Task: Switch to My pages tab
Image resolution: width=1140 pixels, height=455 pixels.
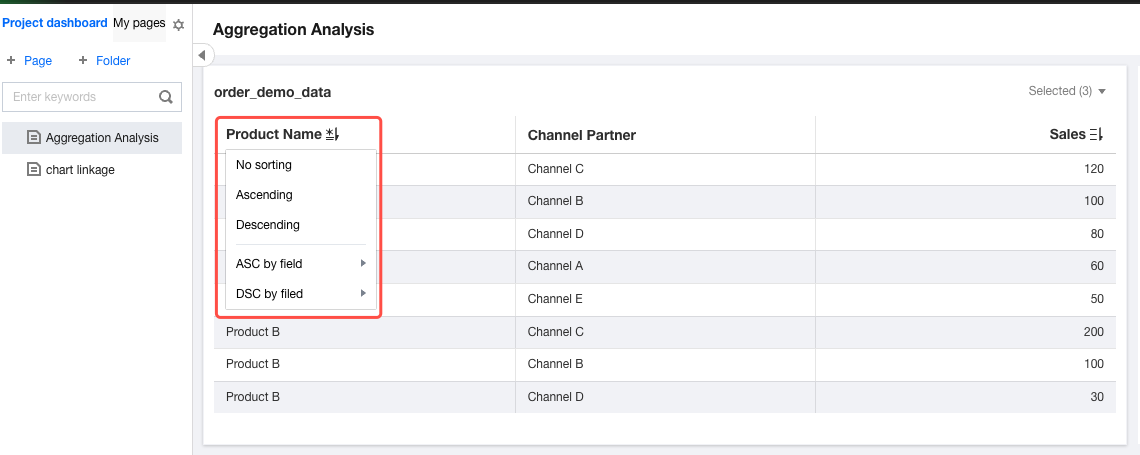Action: click(139, 23)
